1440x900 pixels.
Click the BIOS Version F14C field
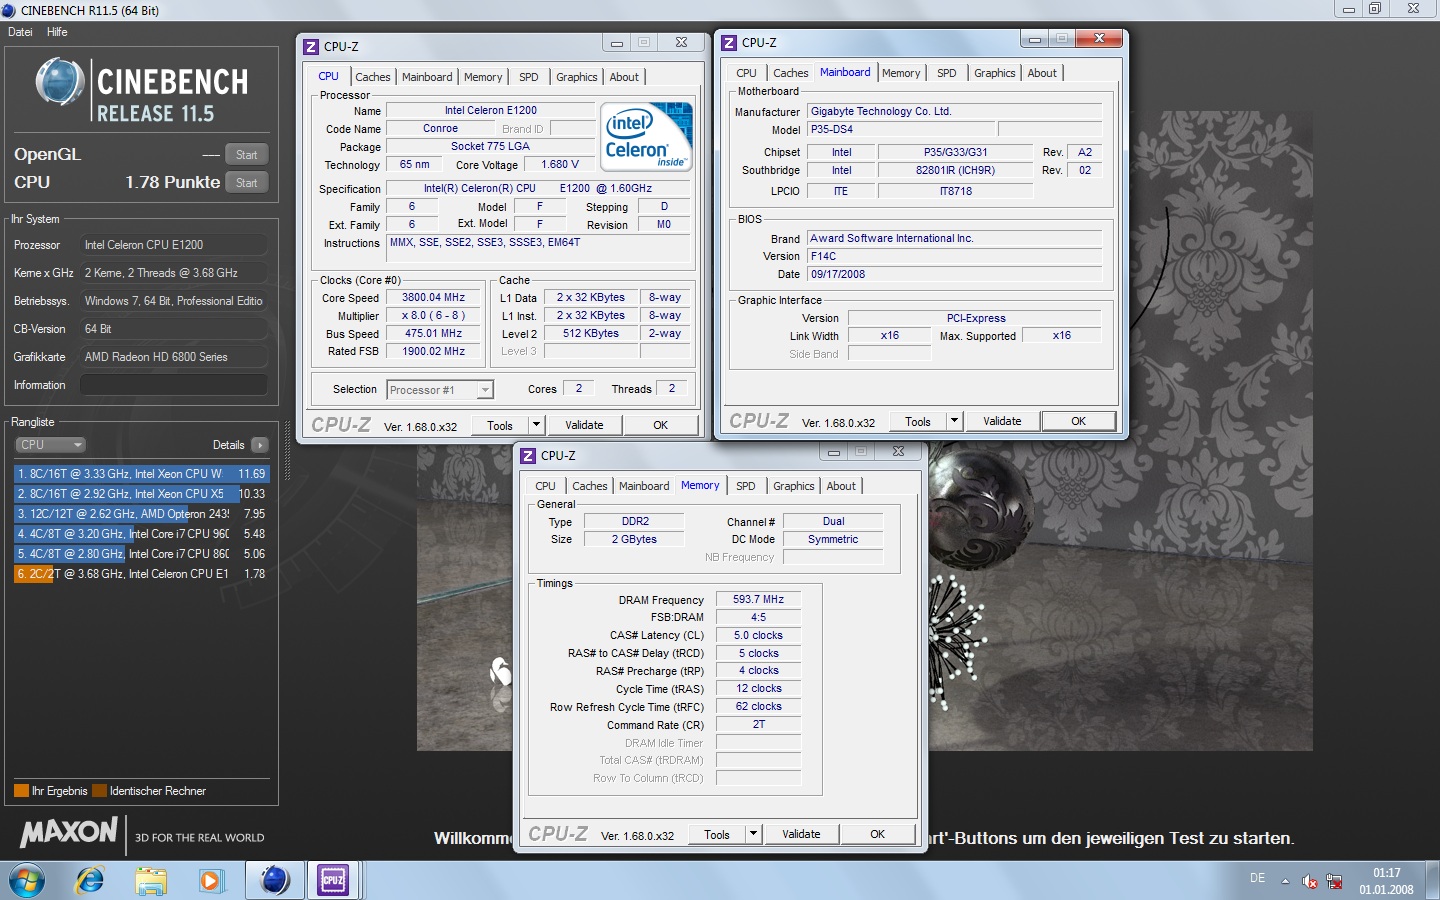pos(954,256)
